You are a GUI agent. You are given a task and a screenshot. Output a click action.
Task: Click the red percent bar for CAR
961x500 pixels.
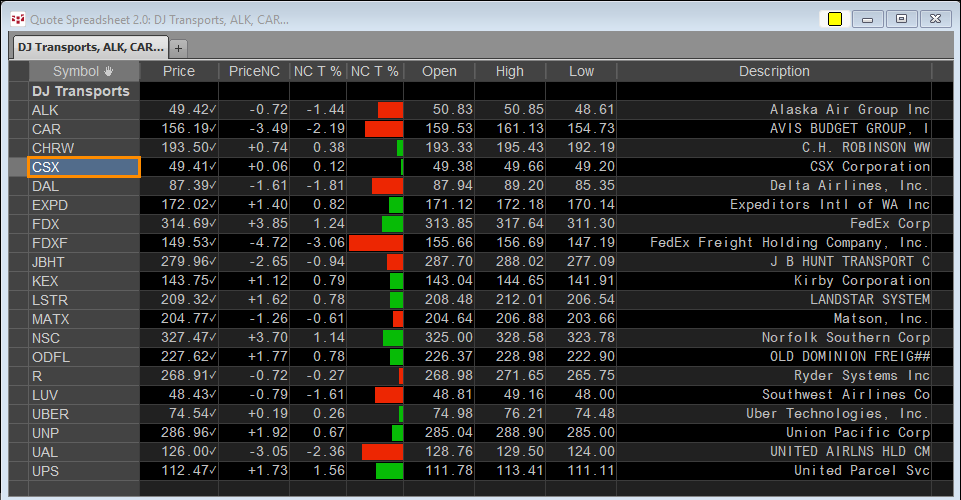[x=384, y=129]
